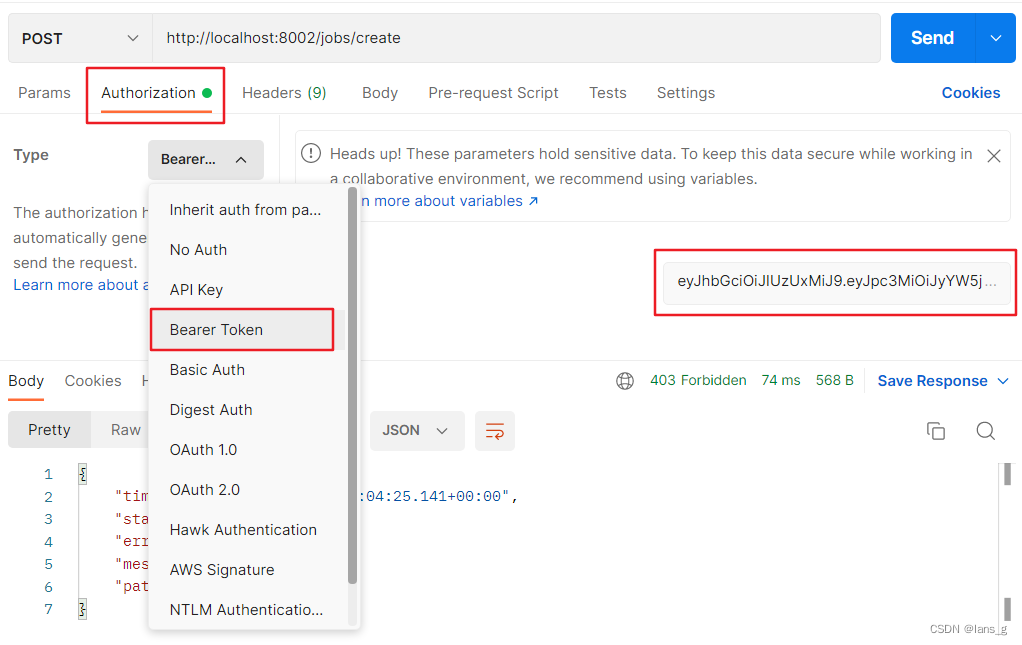Select the Raw response view

pos(124,430)
